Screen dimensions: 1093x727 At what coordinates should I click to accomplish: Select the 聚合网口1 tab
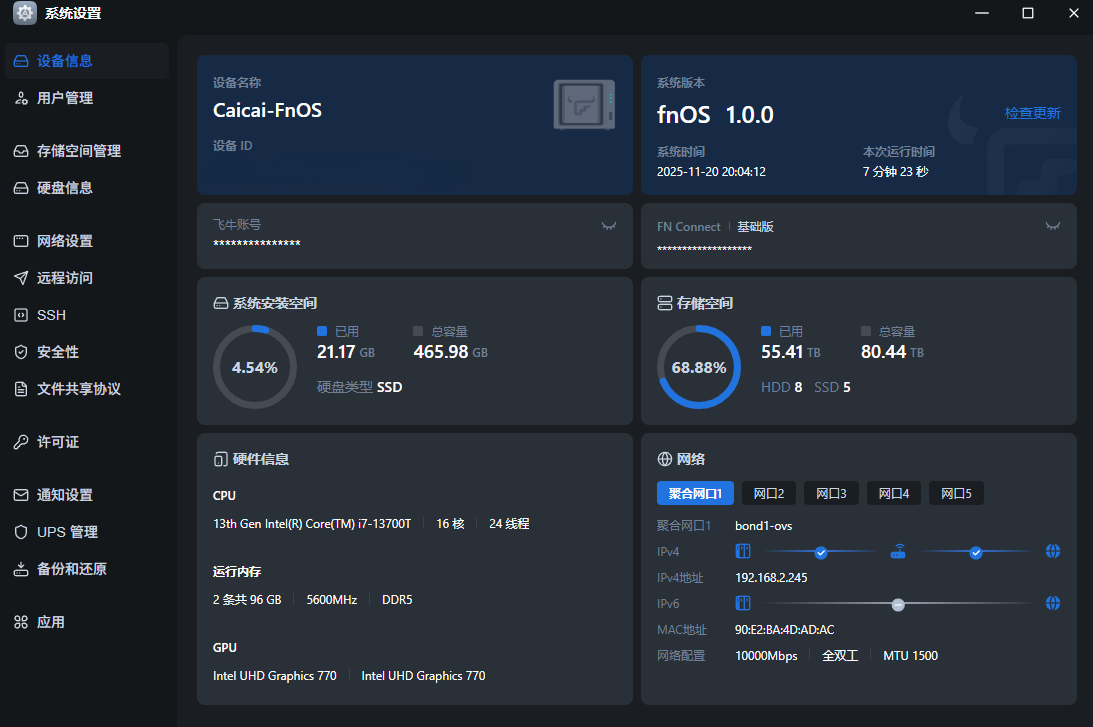tap(695, 493)
